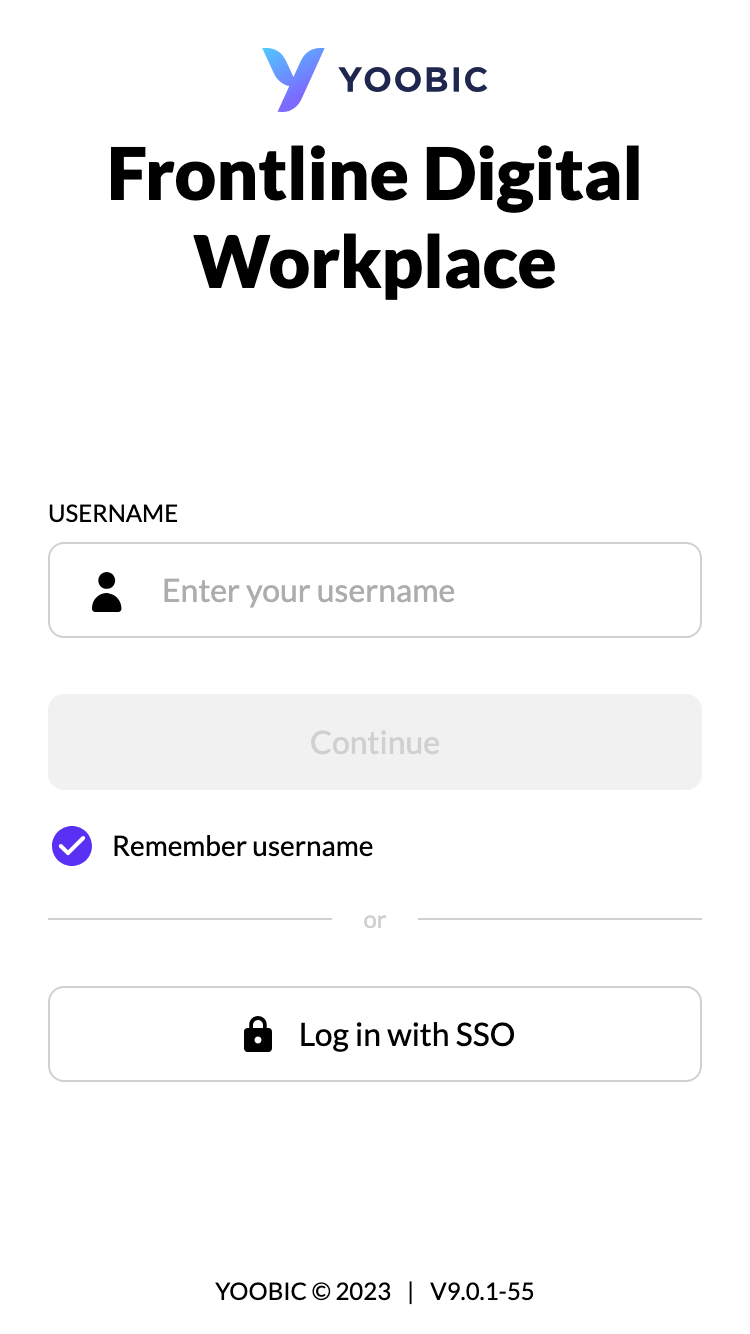Click the divider line right of "or"
Image resolution: width=750 pixels, height=1334 pixels.
560,919
